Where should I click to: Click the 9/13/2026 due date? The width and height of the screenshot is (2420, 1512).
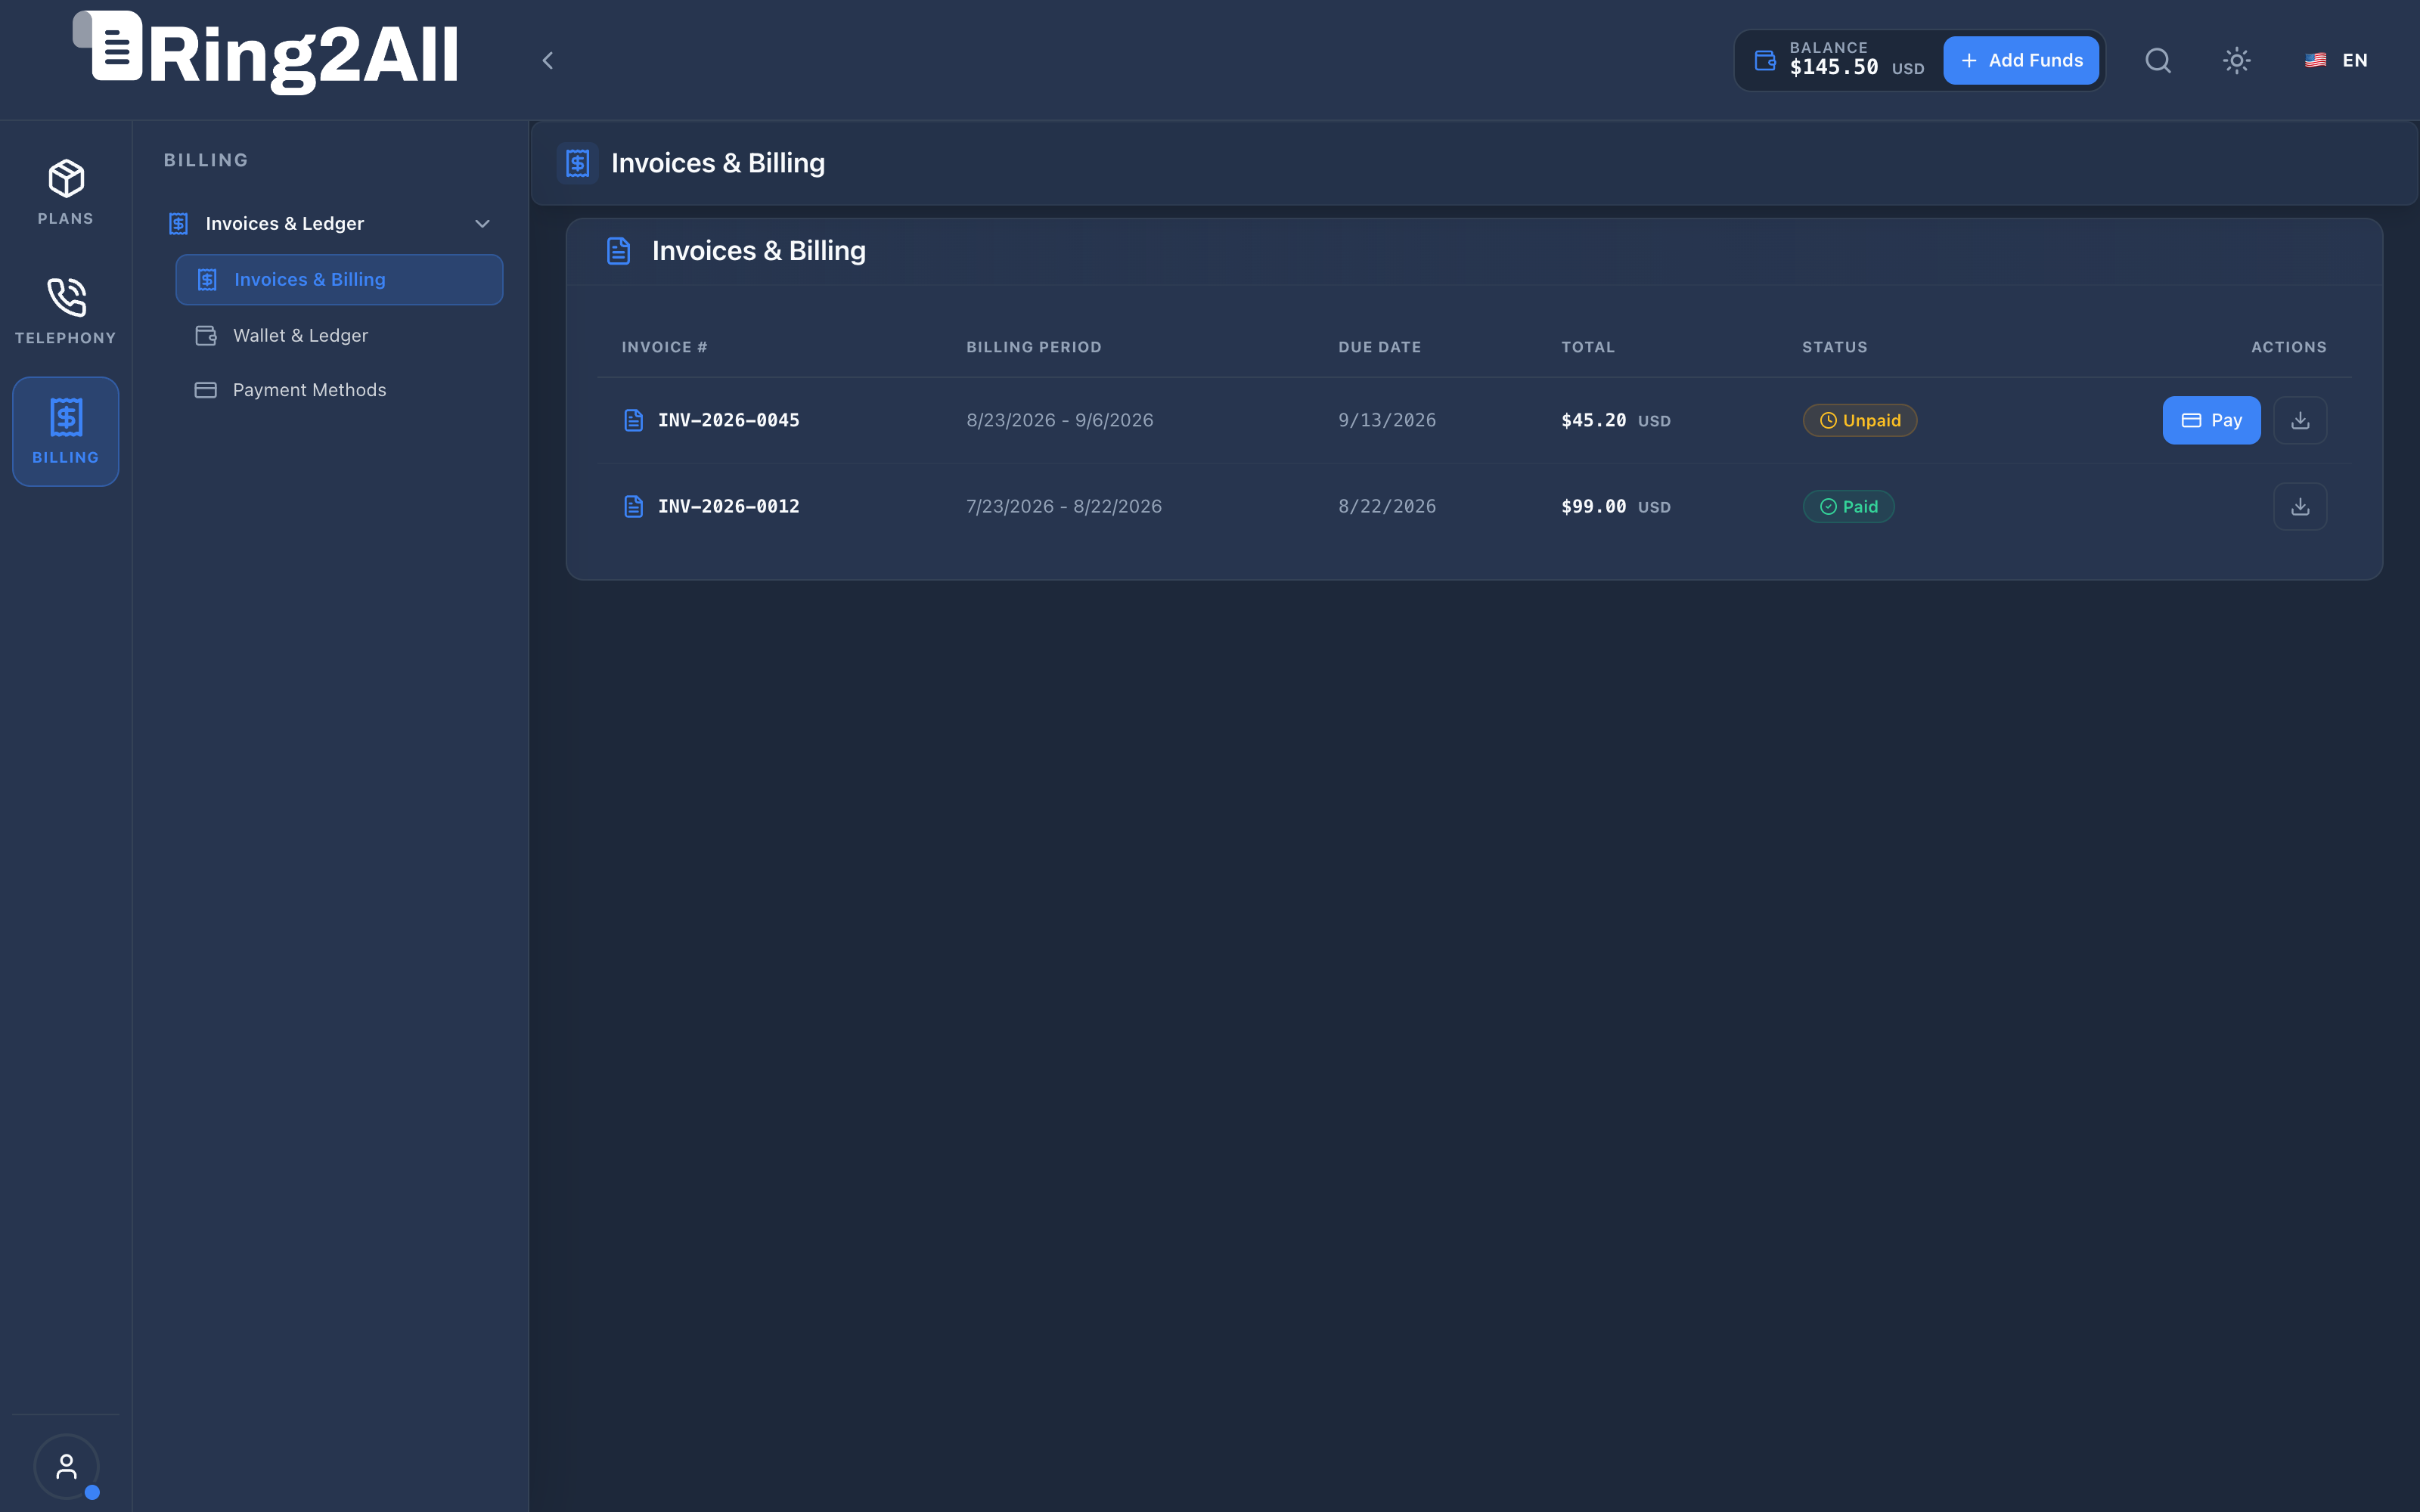1387,421
